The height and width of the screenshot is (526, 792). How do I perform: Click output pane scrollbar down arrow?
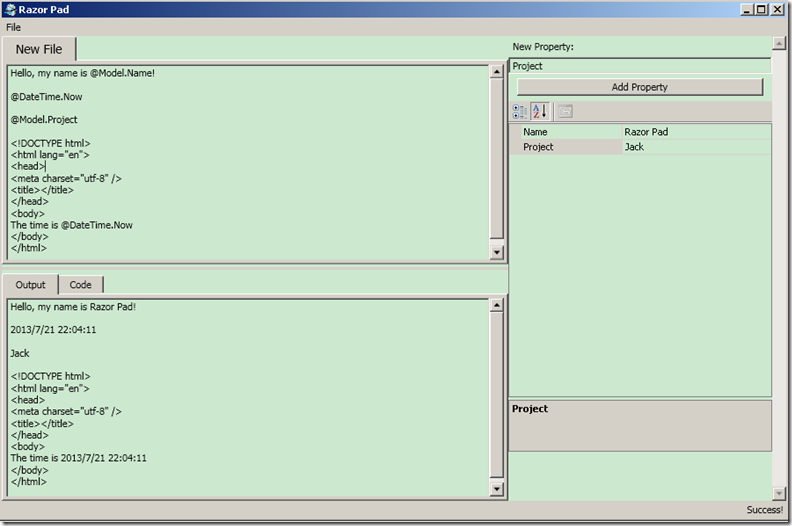[497, 488]
